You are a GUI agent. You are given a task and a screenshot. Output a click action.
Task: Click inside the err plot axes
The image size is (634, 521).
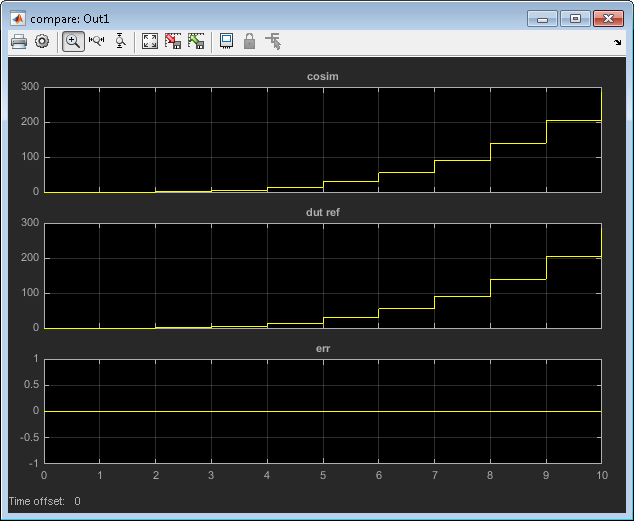[x=323, y=411]
